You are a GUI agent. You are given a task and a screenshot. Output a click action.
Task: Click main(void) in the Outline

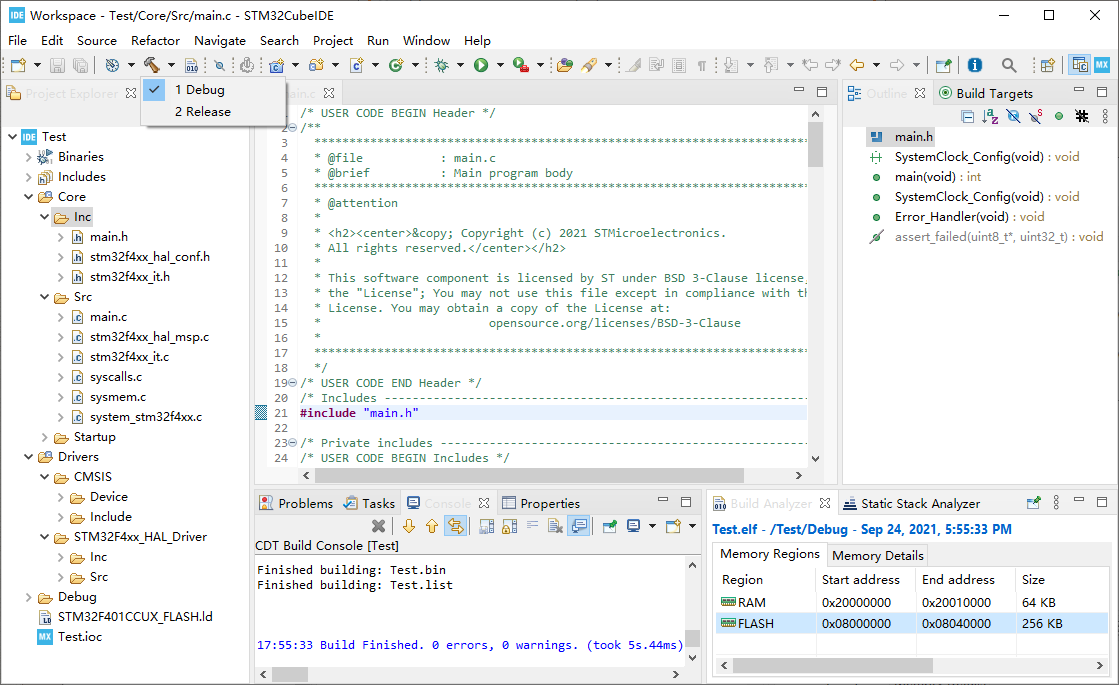tap(938, 177)
